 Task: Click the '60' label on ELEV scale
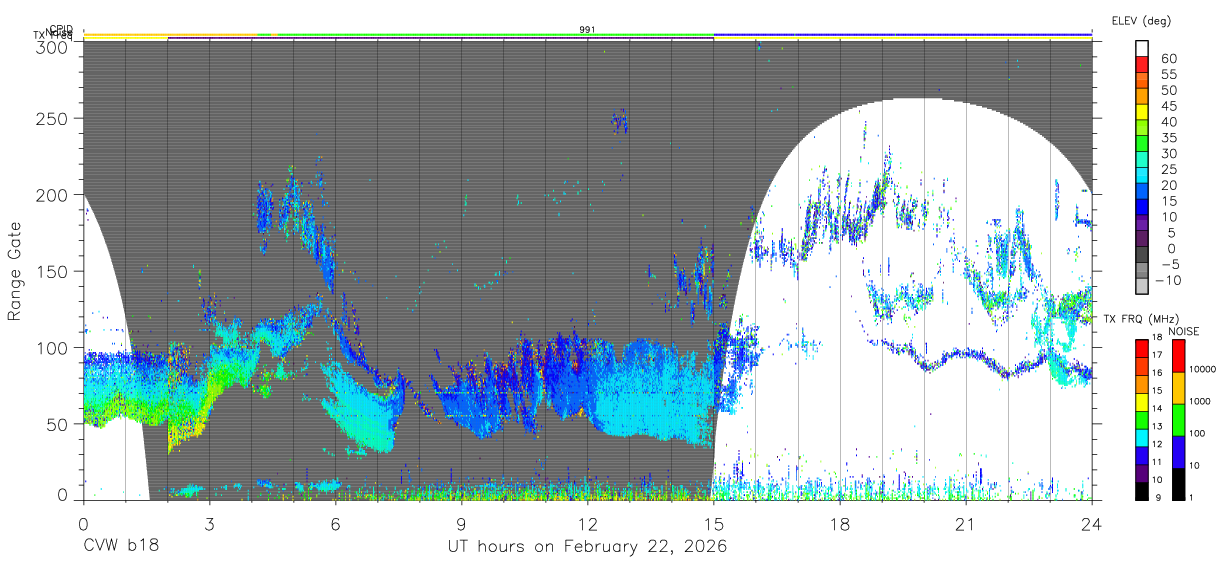(x=1169, y=58)
